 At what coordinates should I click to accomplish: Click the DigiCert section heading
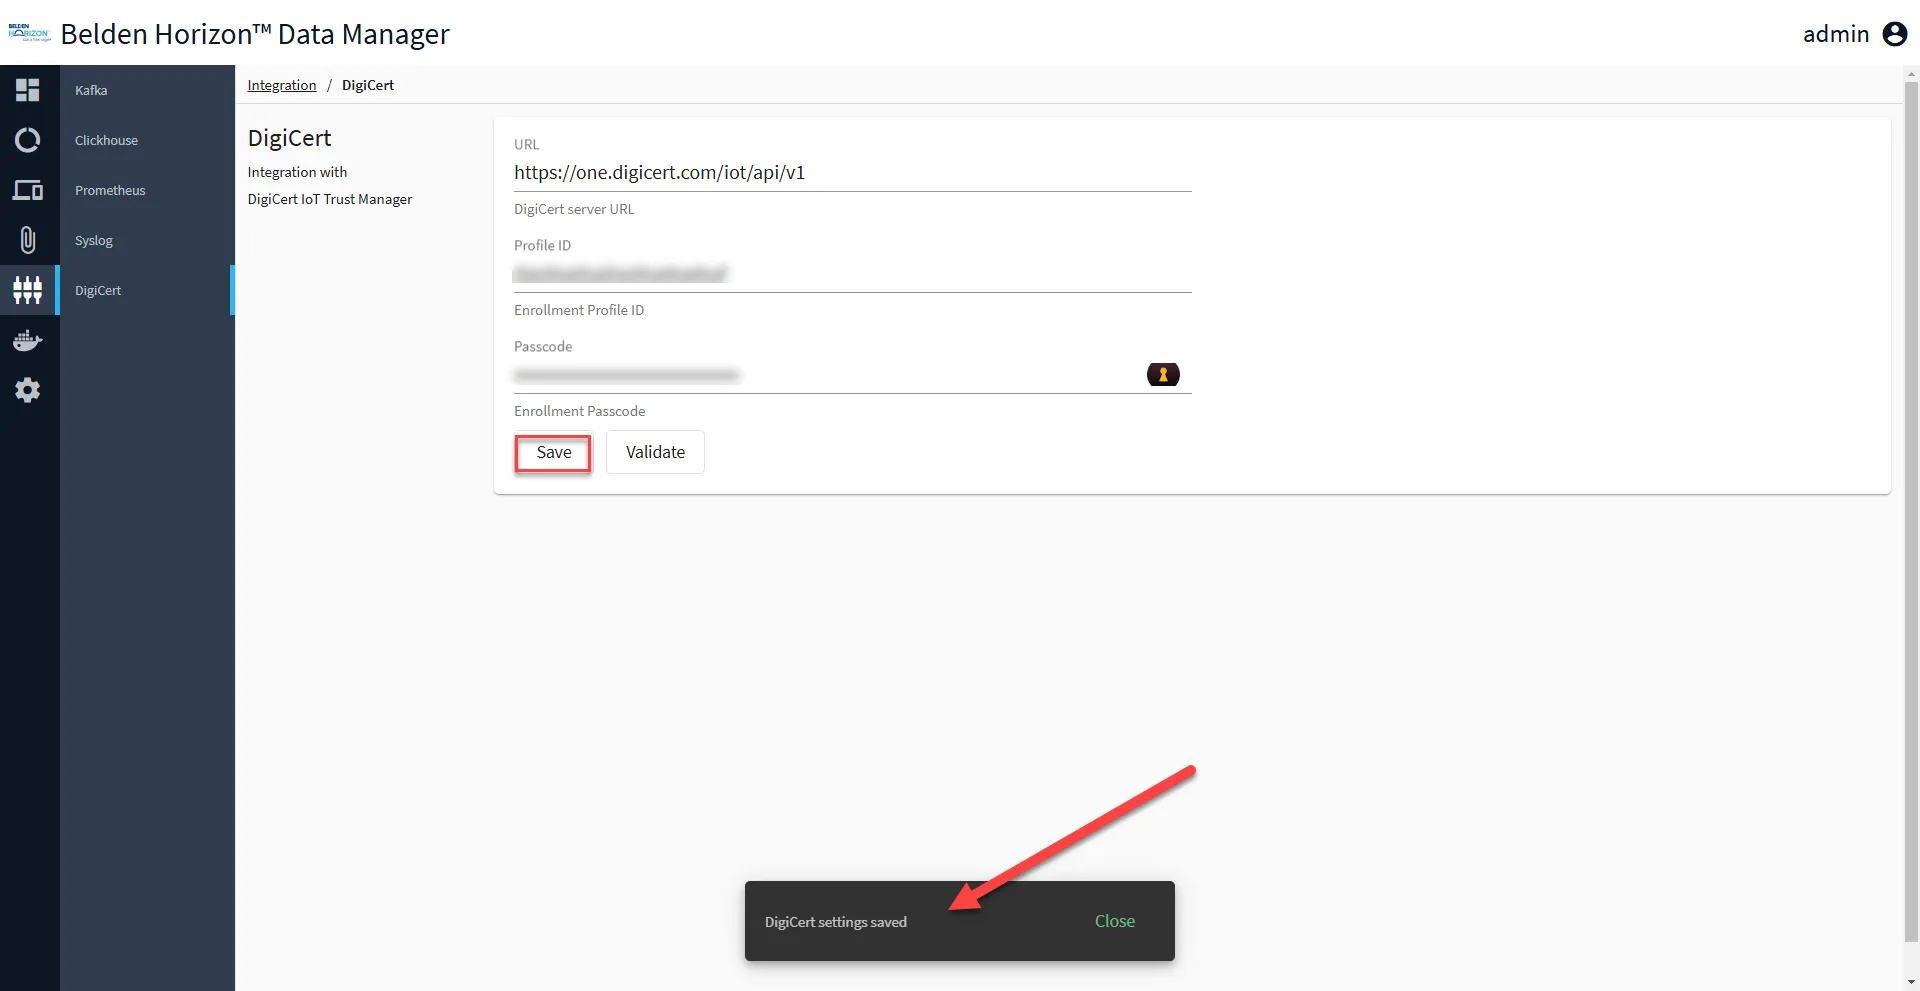point(289,138)
